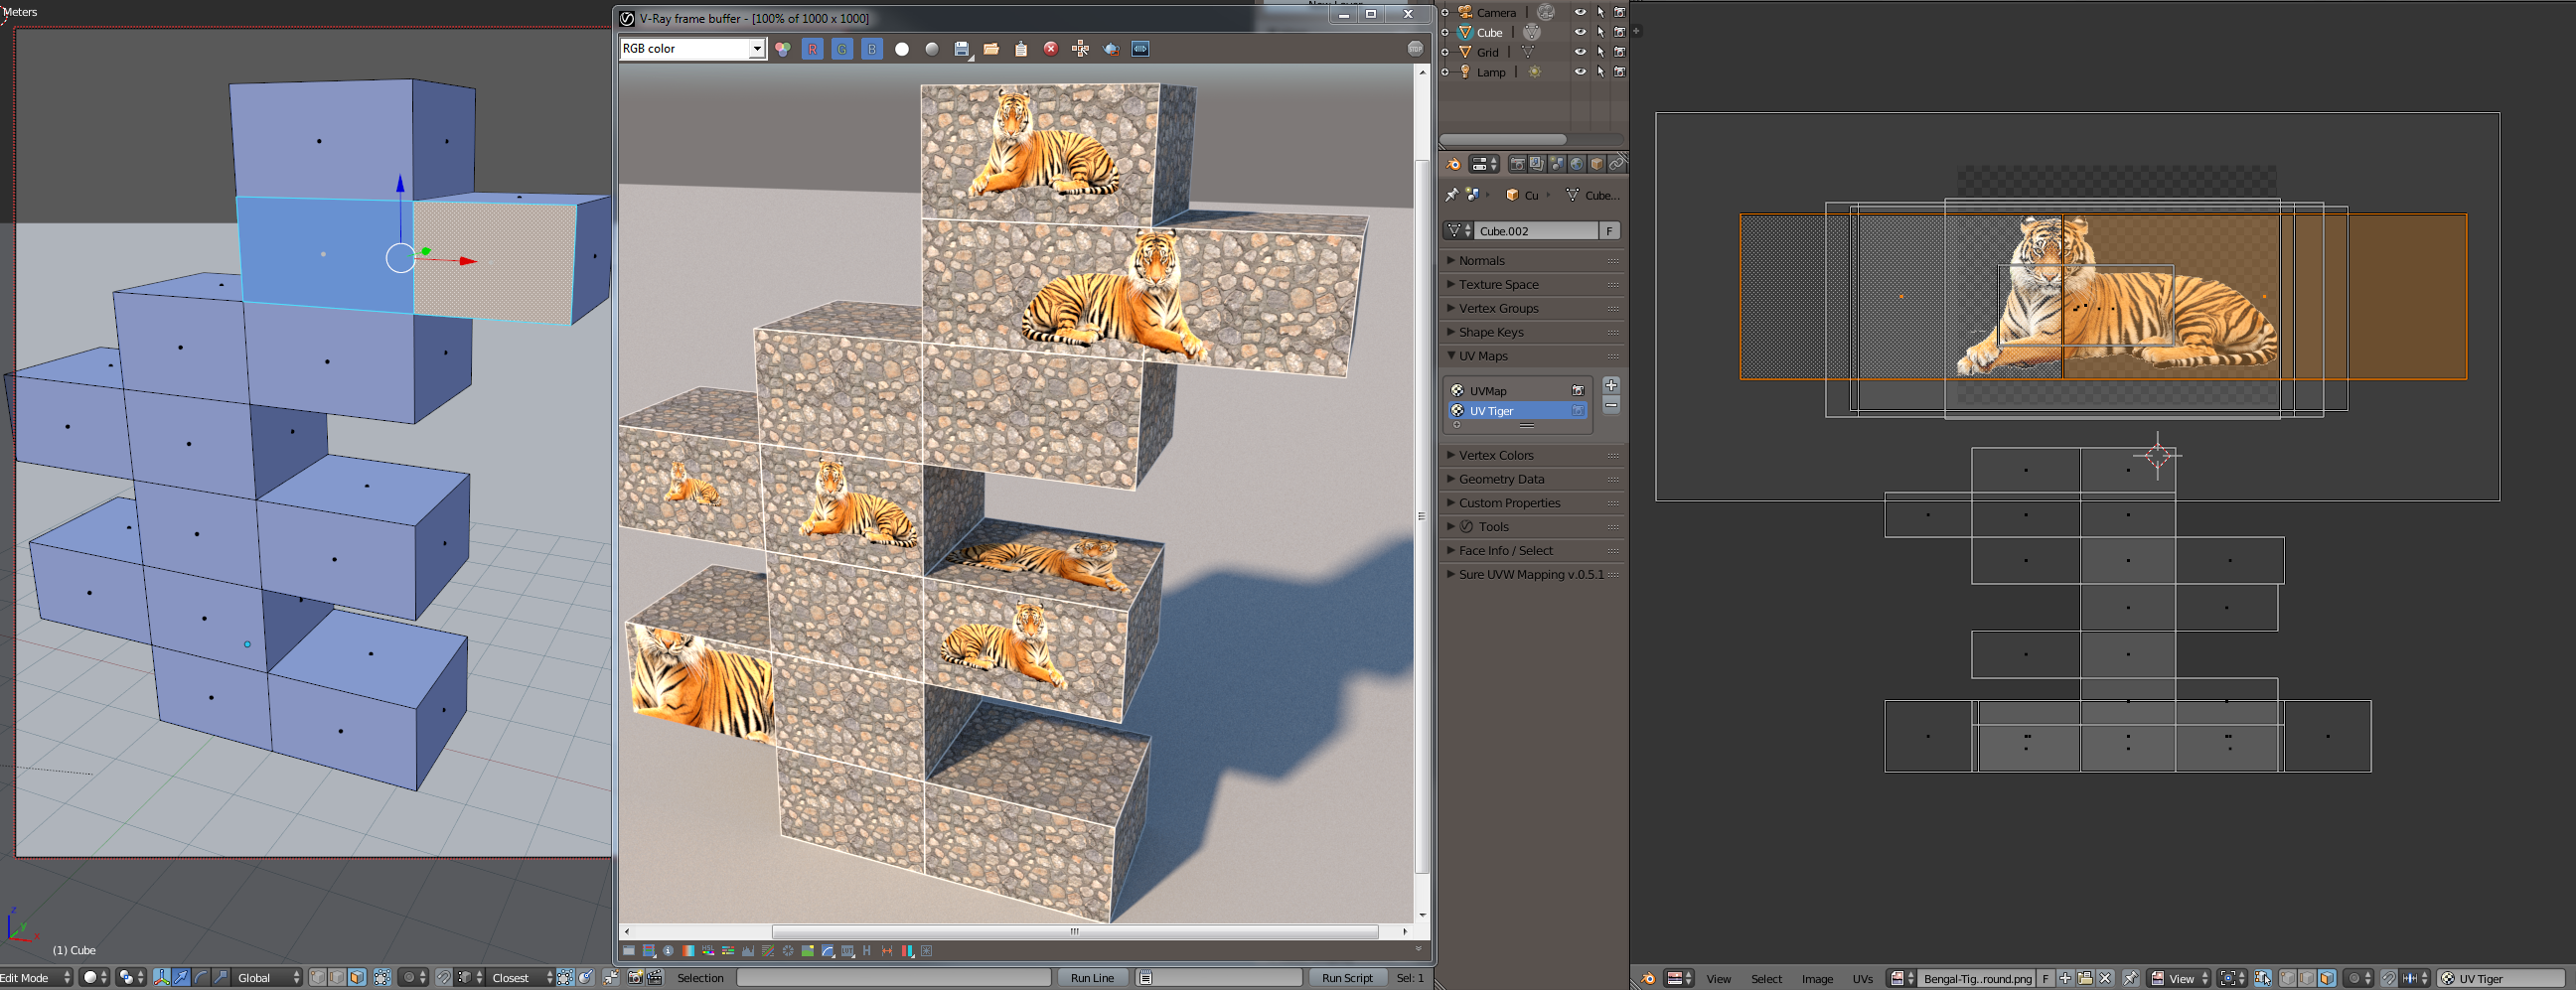
Task: Toggle blue channel in V-Ray frame buffer
Action: 872,49
